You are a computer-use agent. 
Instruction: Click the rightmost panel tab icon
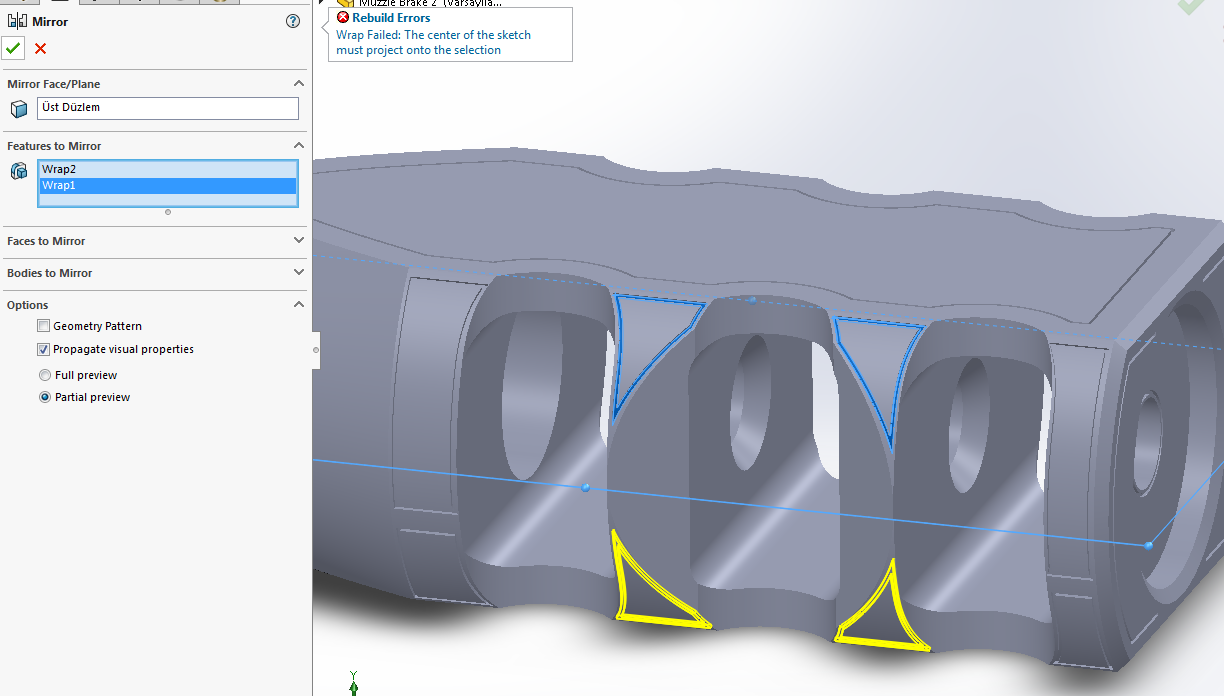(219, 3)
